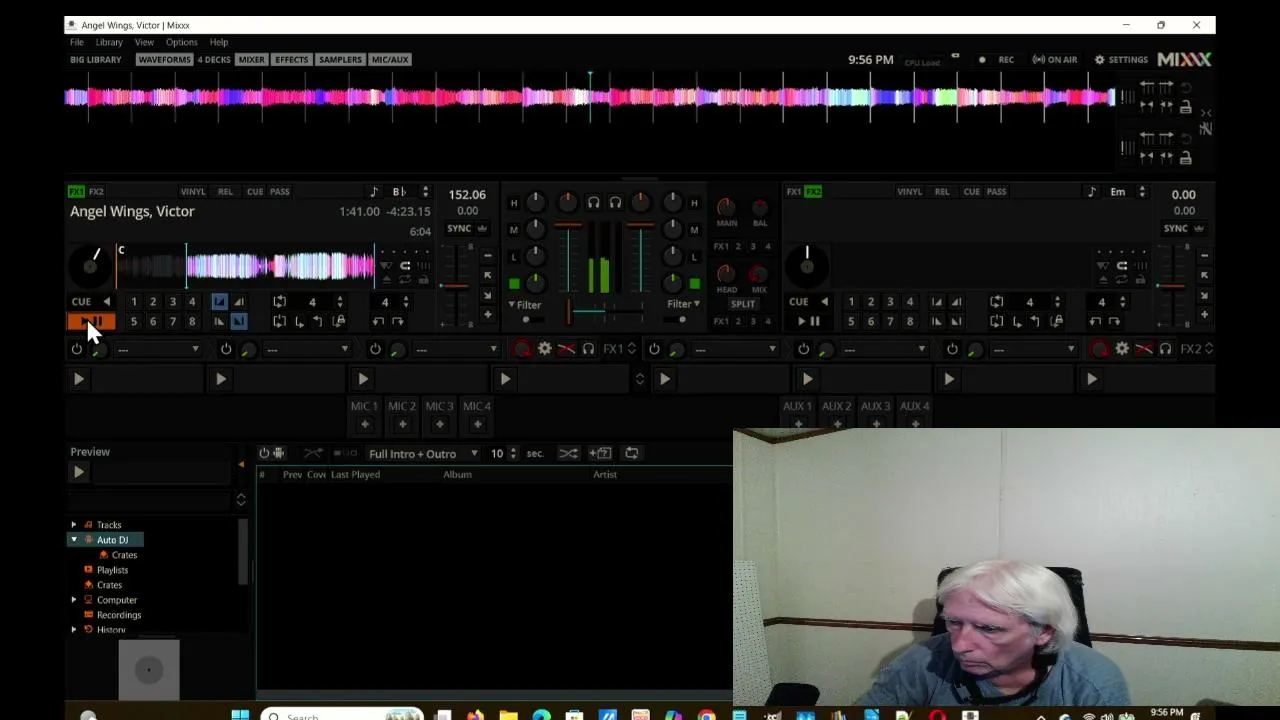Select Playlists in the library sidebar
The width and height of the screenshot is (1280, 720).
point(112,570)
